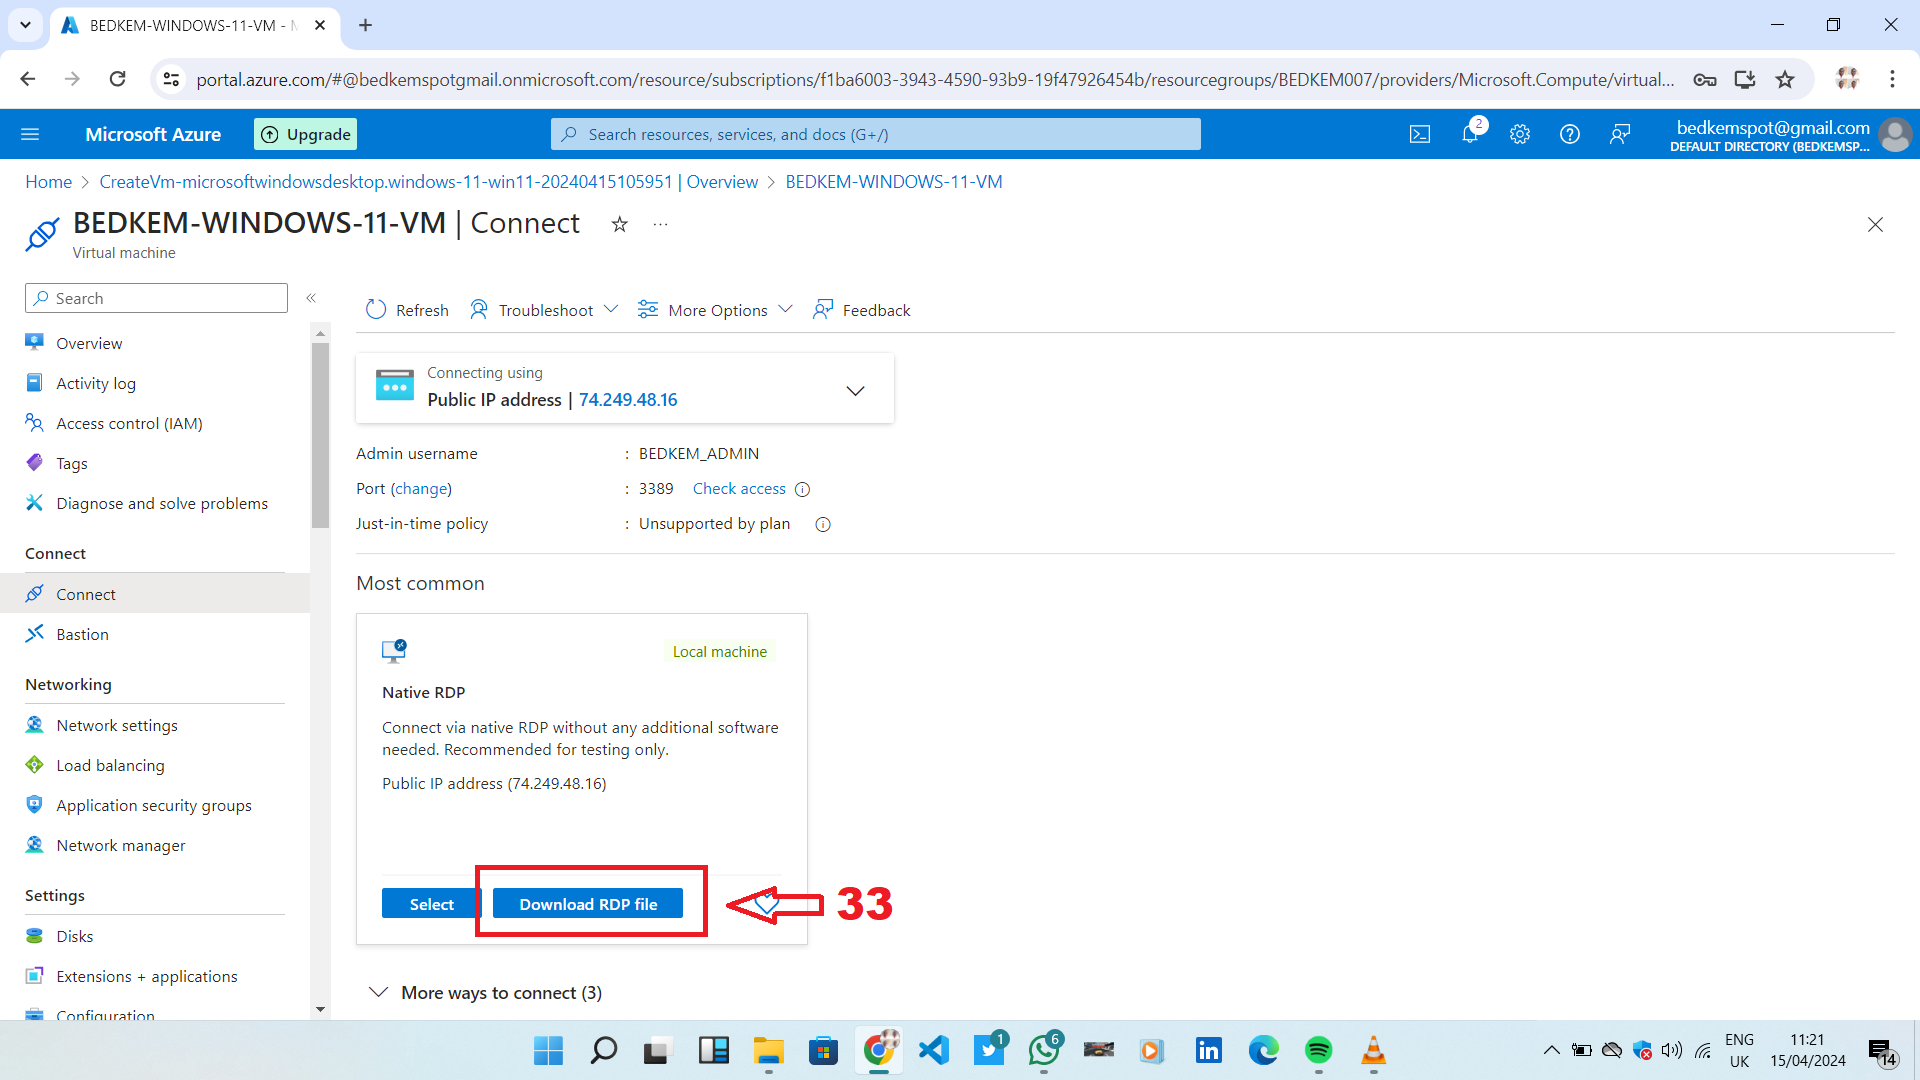
Task: Click the sidebar scrollbar down arrow
Action: pyautogui.click(x=320, y=1009)
